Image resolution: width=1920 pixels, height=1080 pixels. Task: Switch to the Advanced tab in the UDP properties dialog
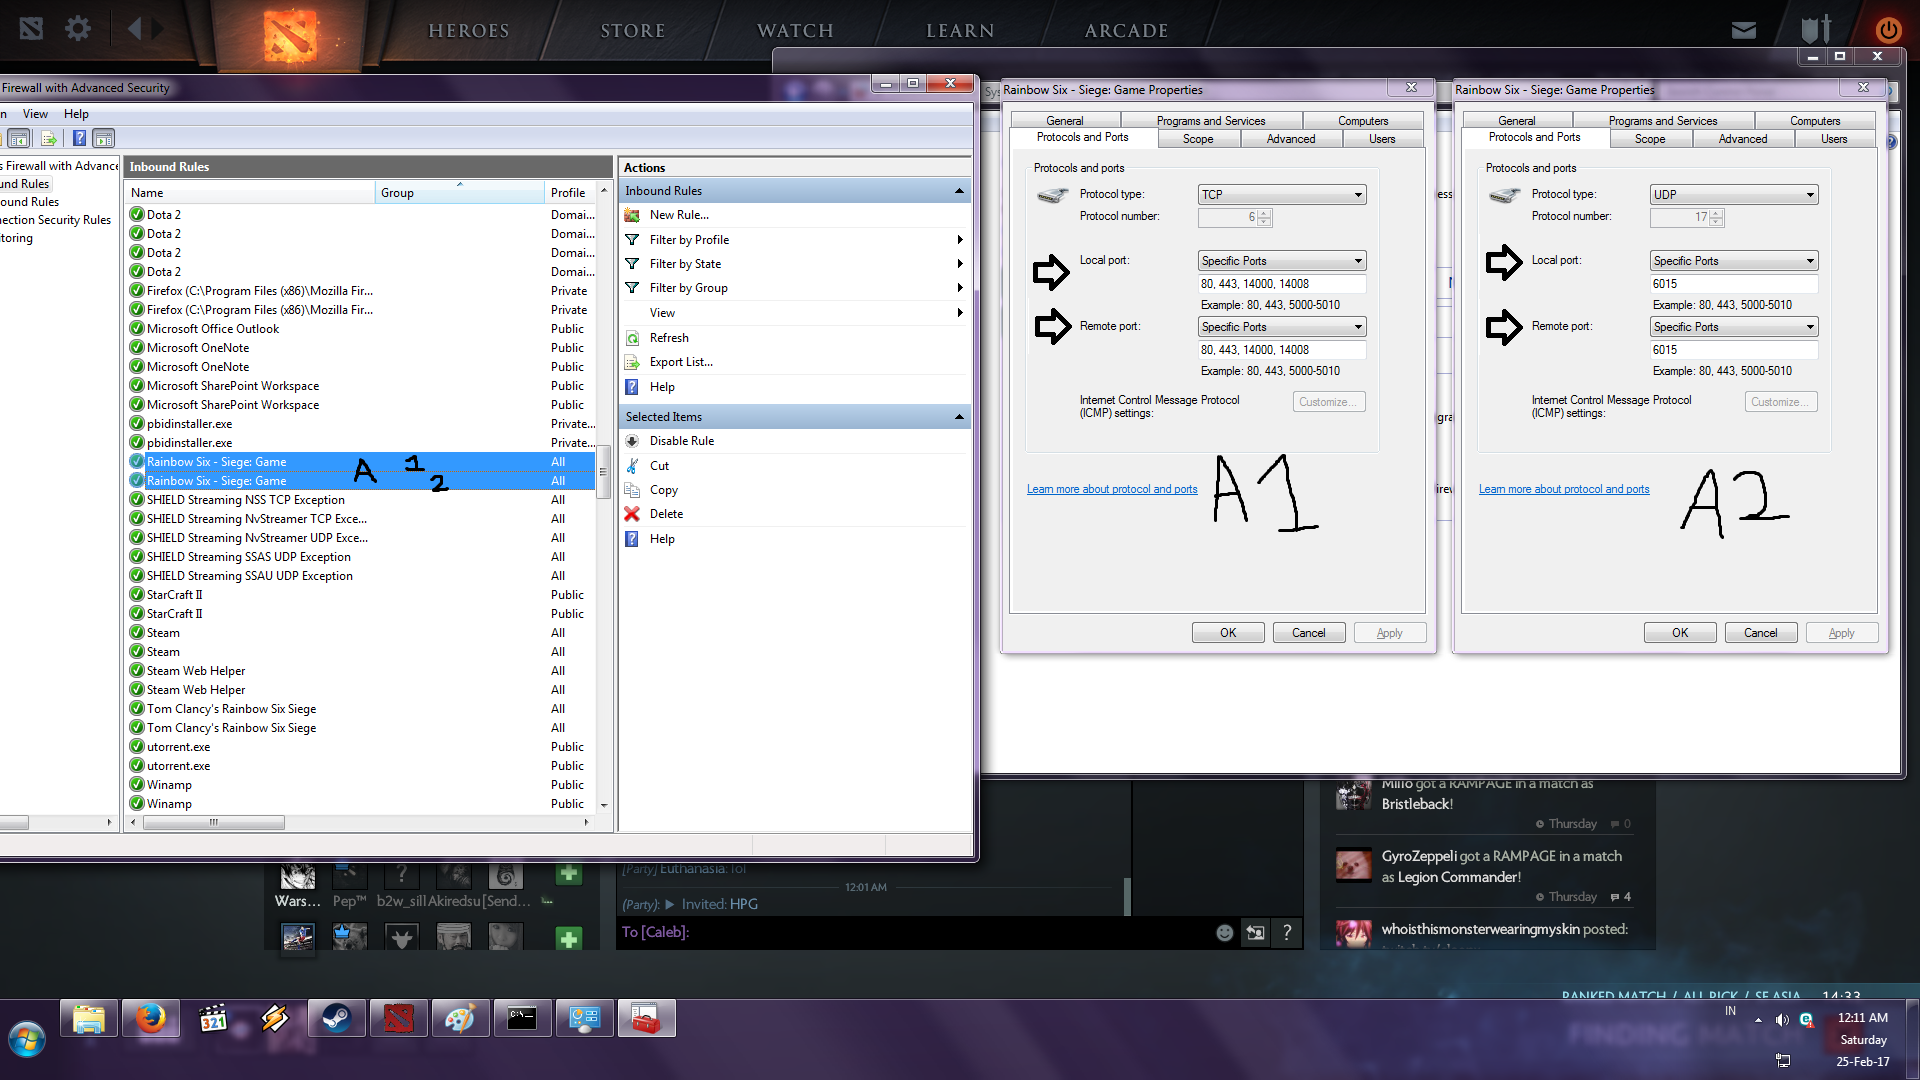[x=1742, y=139]
